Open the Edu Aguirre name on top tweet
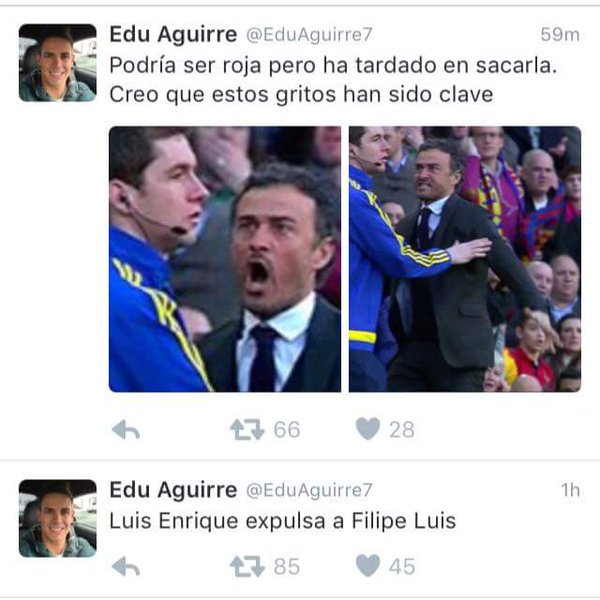Image resolution: width=600 pixels, height=600 pixels. tap(173, 34)
